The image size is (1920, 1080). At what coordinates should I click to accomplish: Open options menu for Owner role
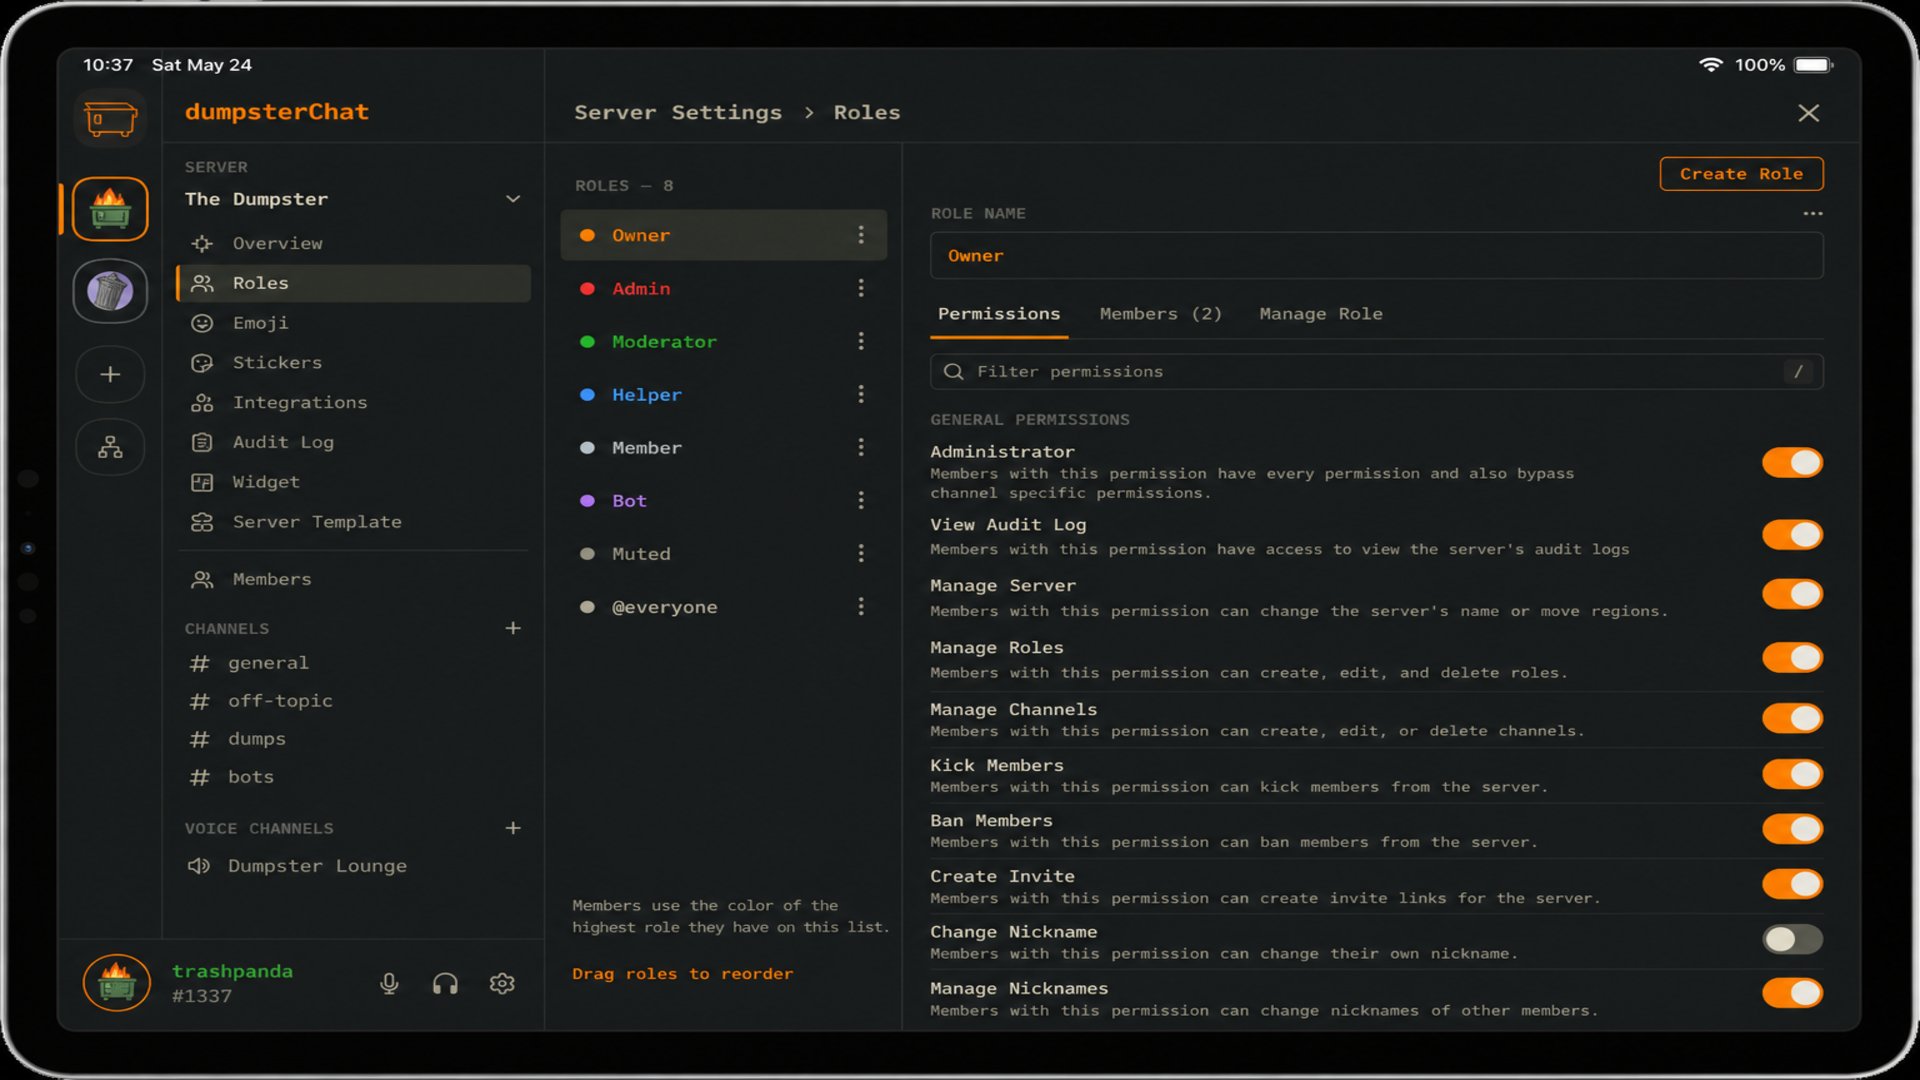860,235
